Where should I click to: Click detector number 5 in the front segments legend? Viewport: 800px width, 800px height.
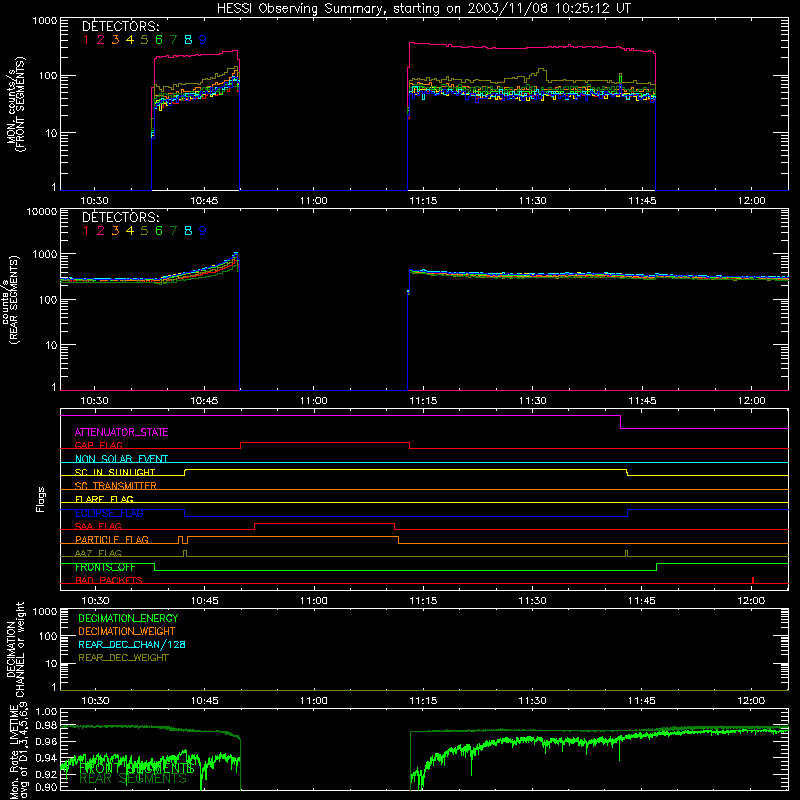click(x=144, y=40)
